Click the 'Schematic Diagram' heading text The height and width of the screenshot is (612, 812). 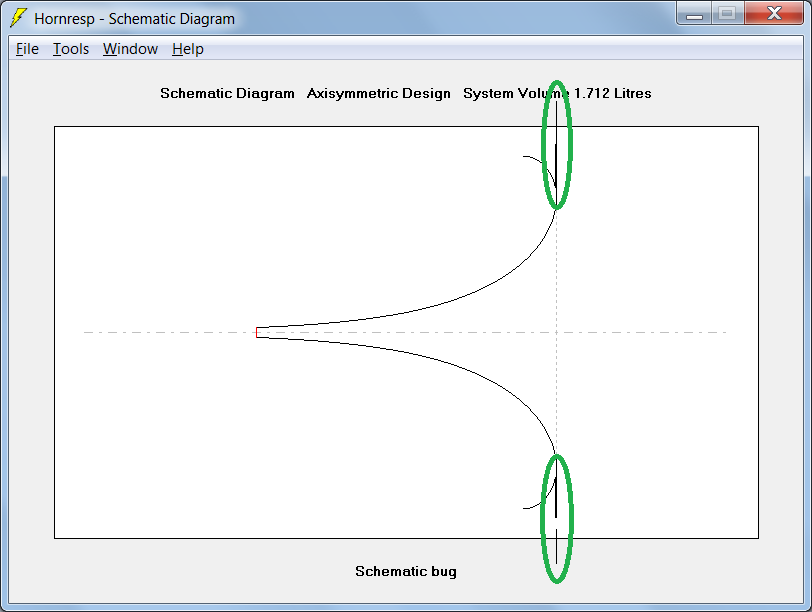pyautogui.click(x=227, y=93)
